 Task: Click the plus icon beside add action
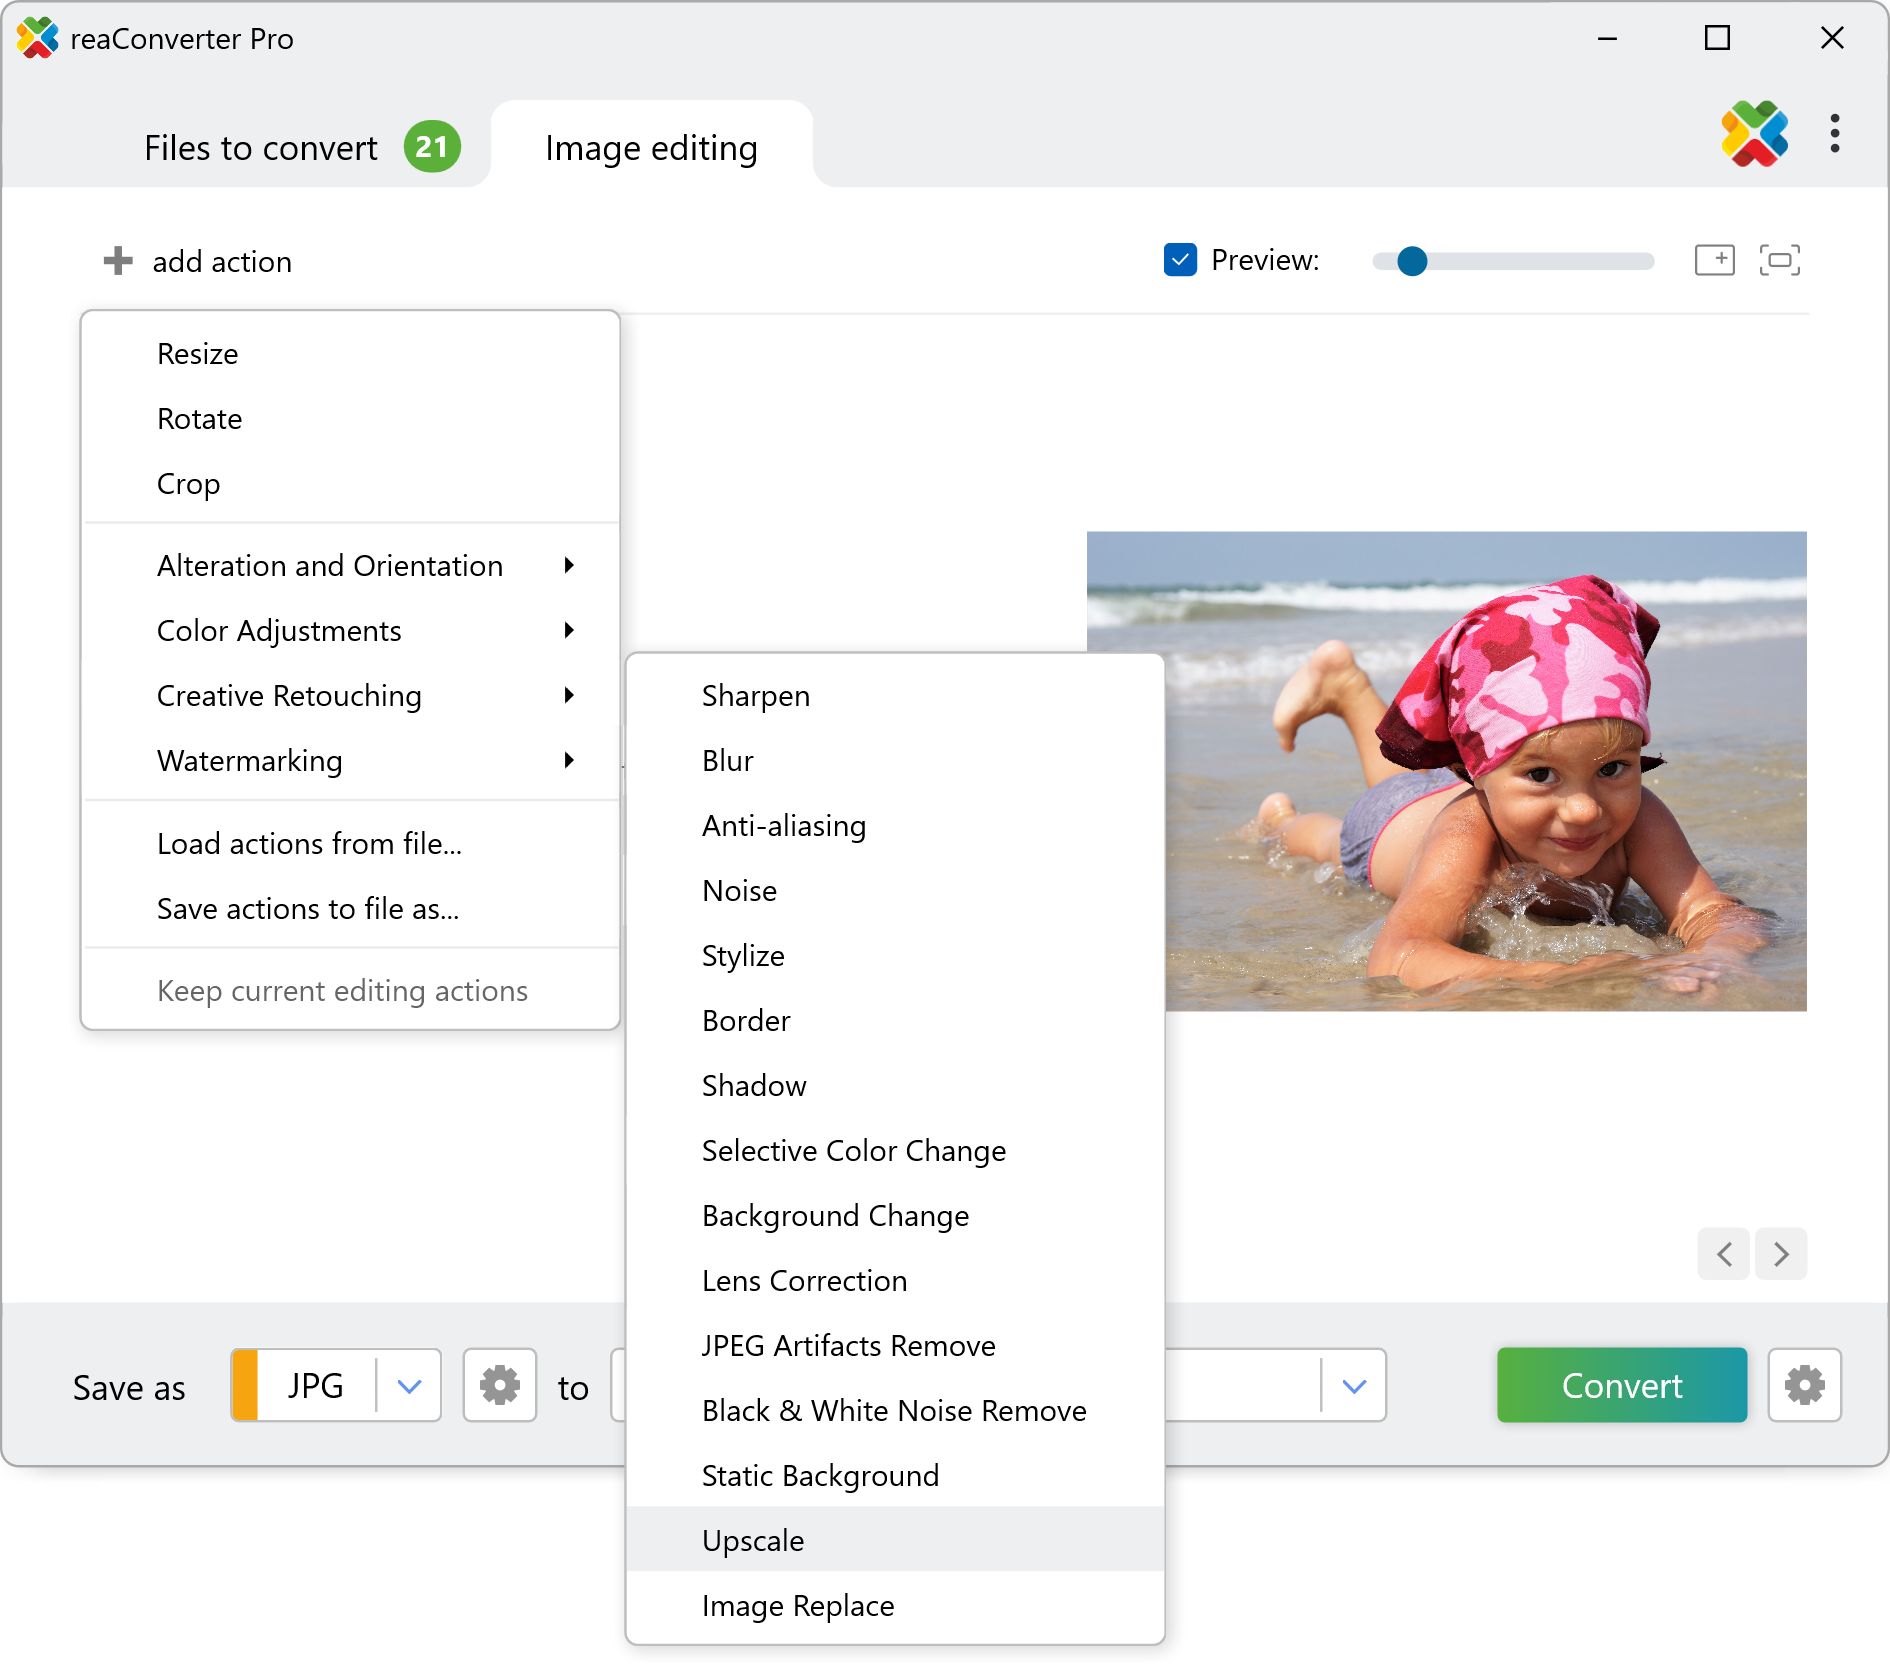pos(118,261)
